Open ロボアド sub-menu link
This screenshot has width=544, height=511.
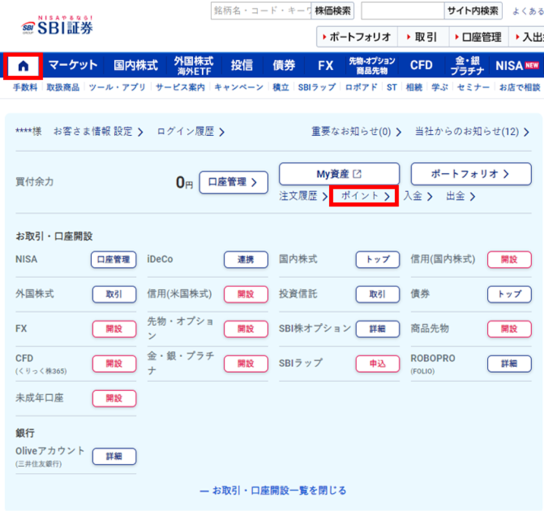[x=361, y=87]
